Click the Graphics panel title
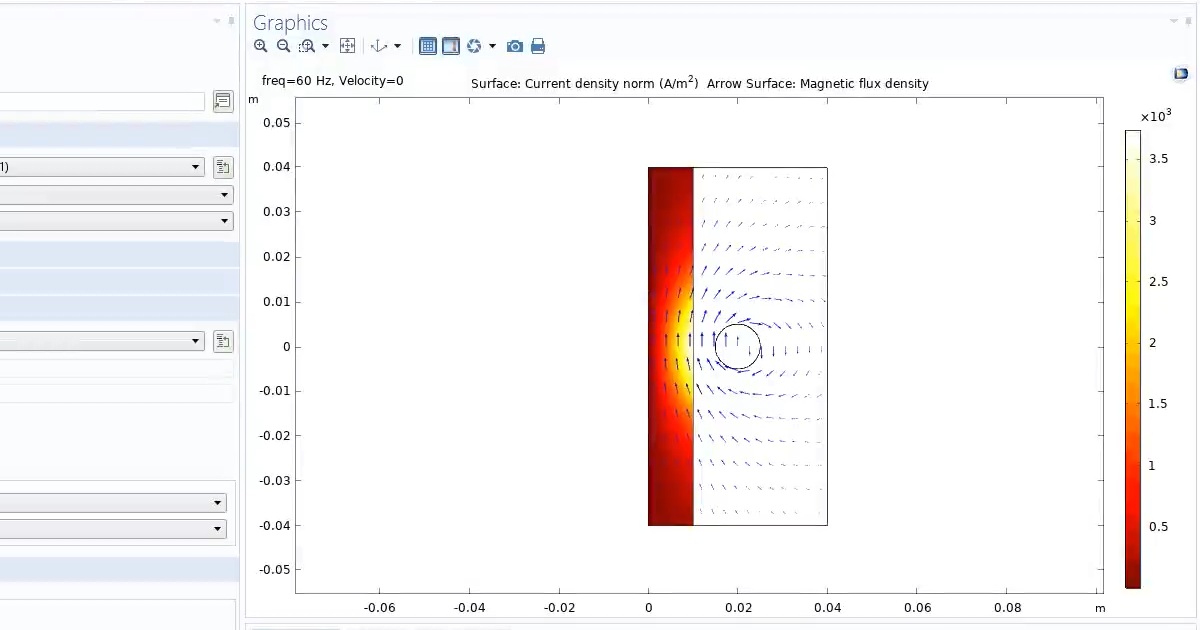Viewport: 1200px width, 630px height. pyautogui.click(x=290, y=22)
